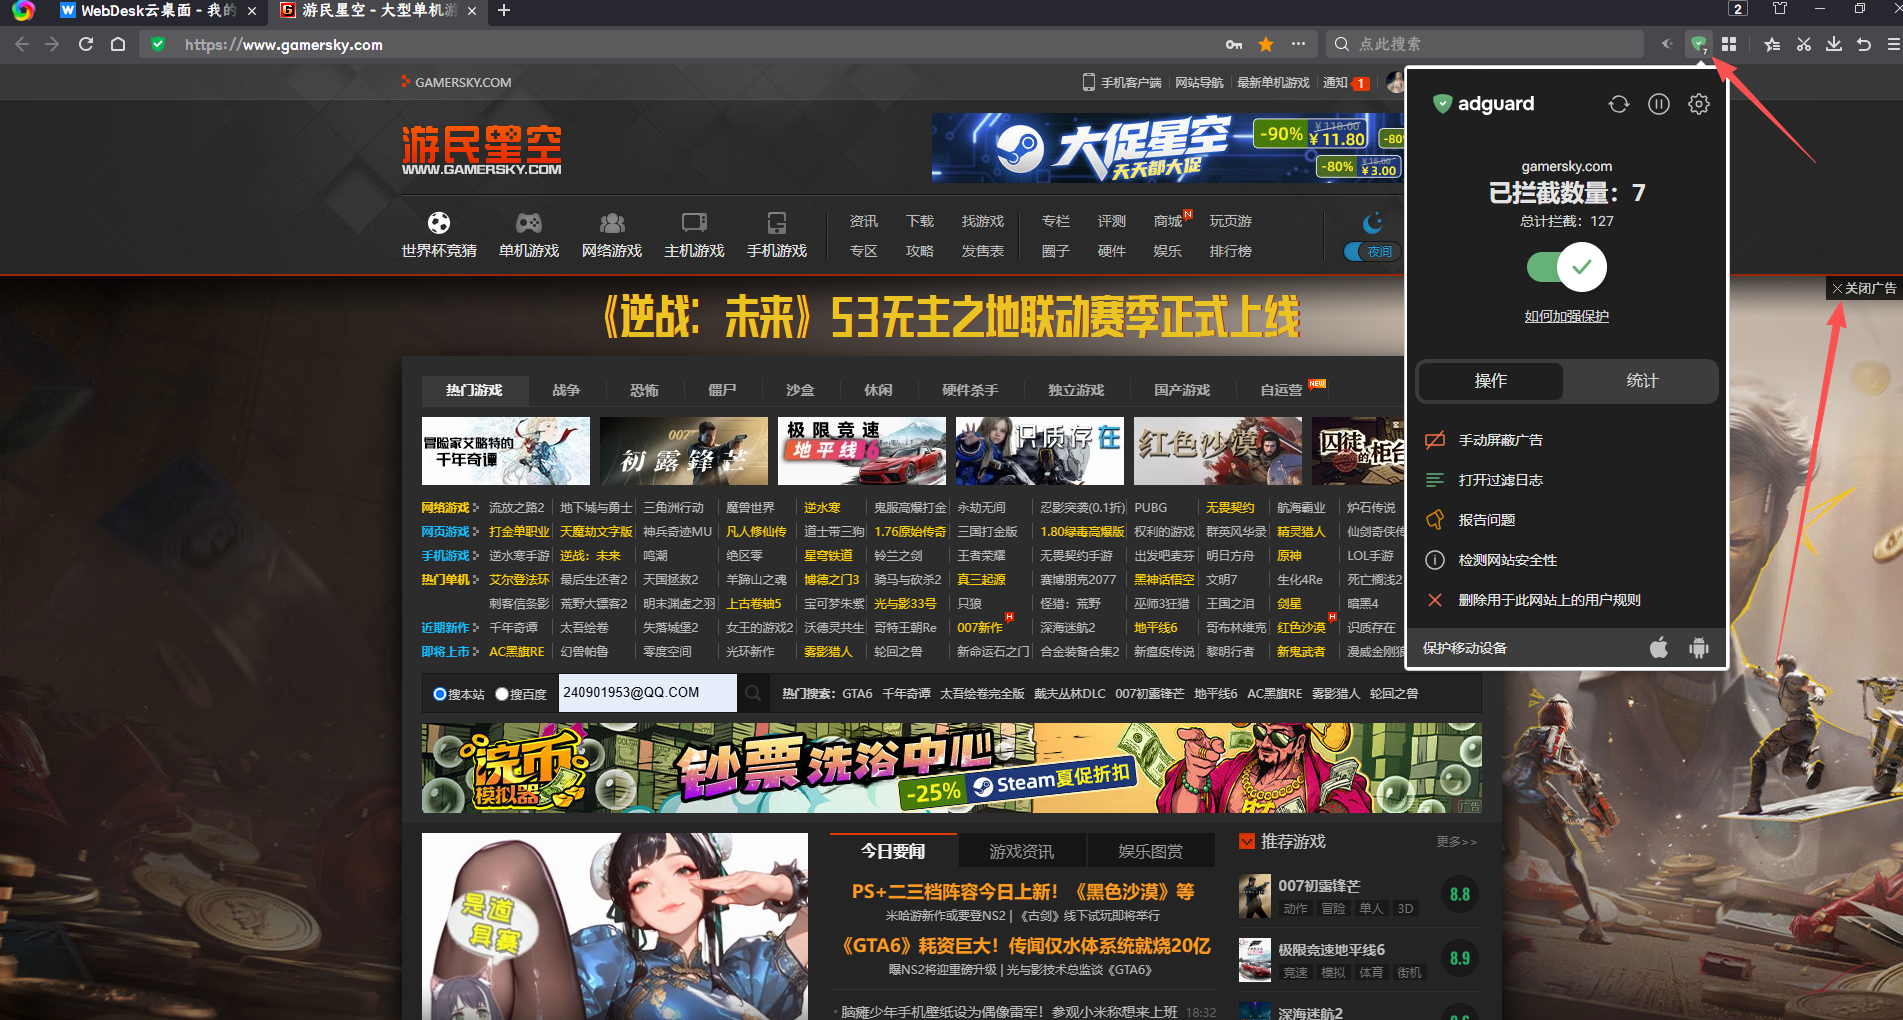Open 手机客户端 link in top bar
The height and width of the screenshot is (1020, 1903).
(x=1122, y=82)
